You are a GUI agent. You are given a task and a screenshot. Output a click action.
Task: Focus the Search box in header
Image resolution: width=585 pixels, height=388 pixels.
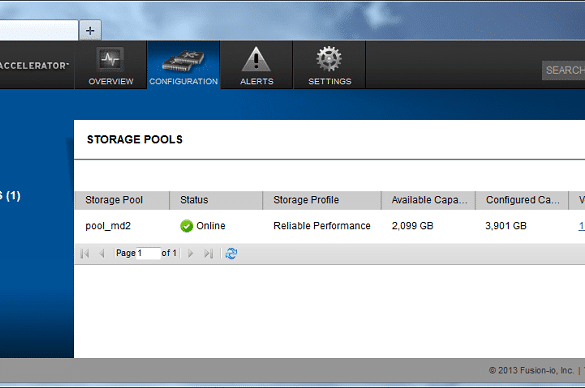pos(563,70)
